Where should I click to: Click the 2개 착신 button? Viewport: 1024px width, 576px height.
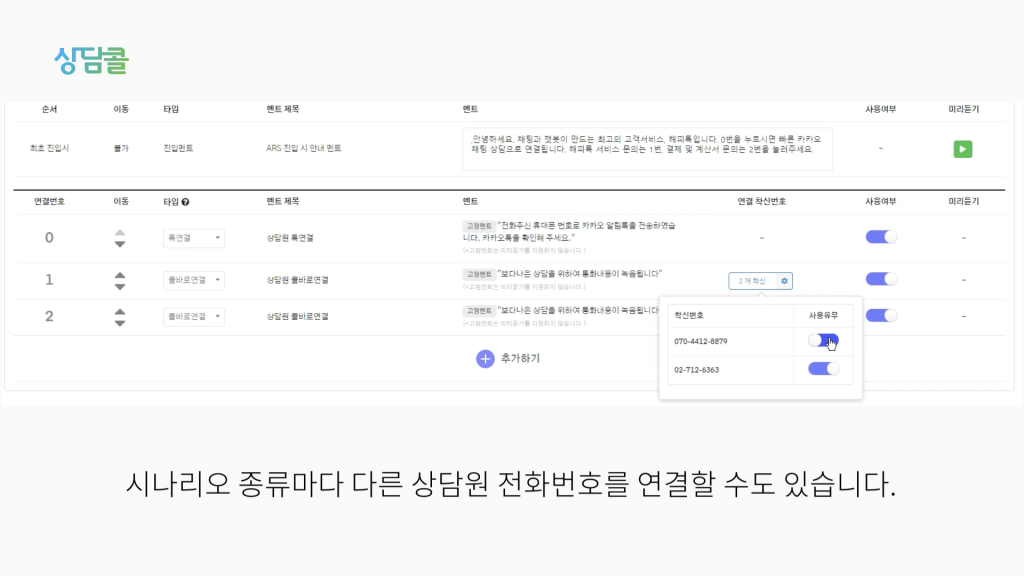tap(752, 281)
